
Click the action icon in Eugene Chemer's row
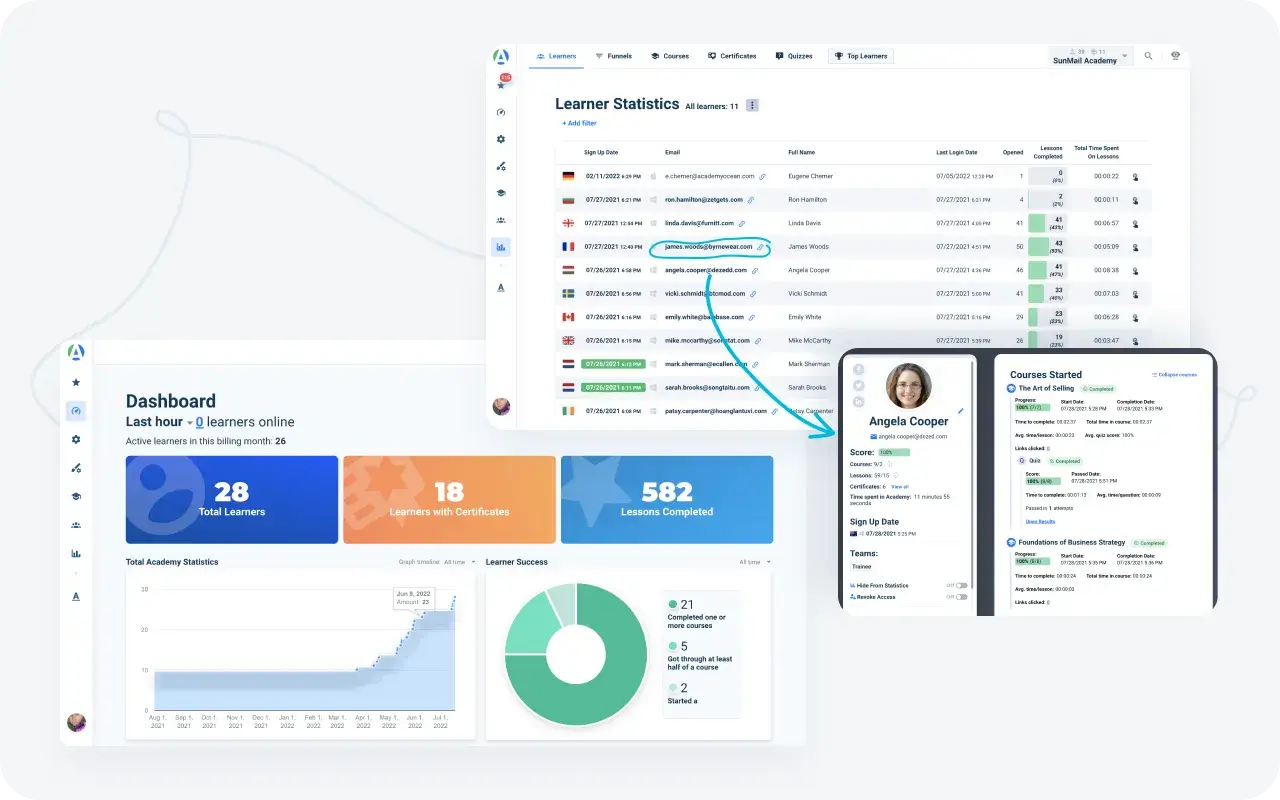pyautogui.click(x=1135, y=177)
